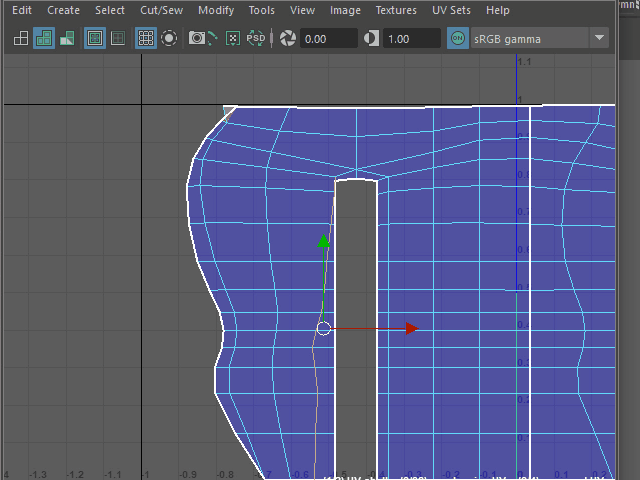
Task: Click the green Y-axis manipulator arrow
Action: 323,242
